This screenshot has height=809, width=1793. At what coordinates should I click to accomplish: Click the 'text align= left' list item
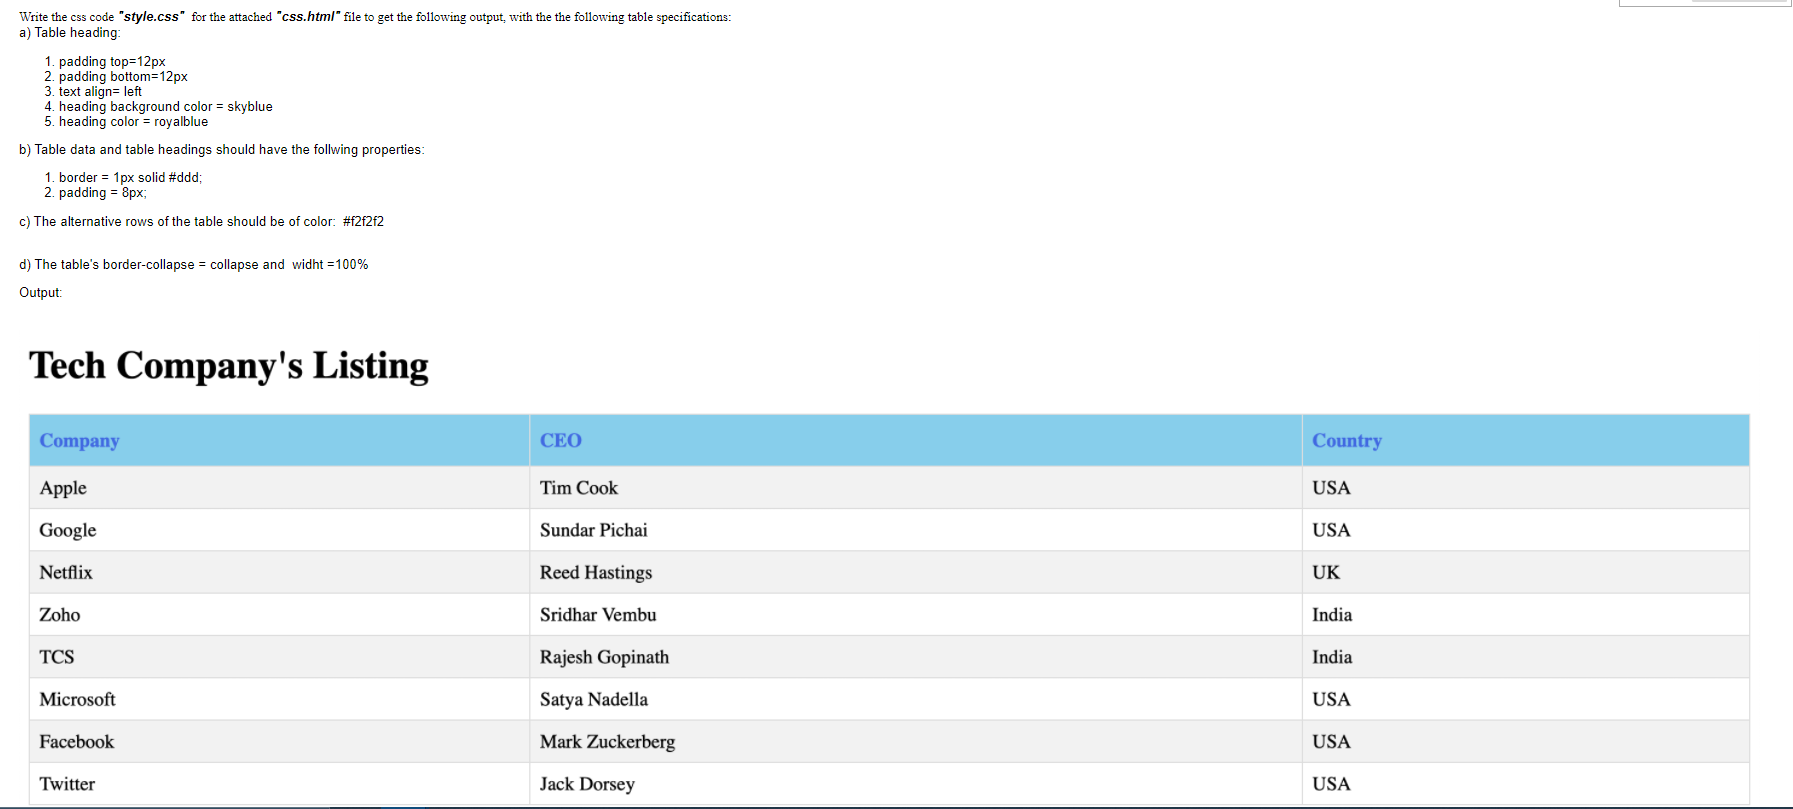tap(100, 92)
